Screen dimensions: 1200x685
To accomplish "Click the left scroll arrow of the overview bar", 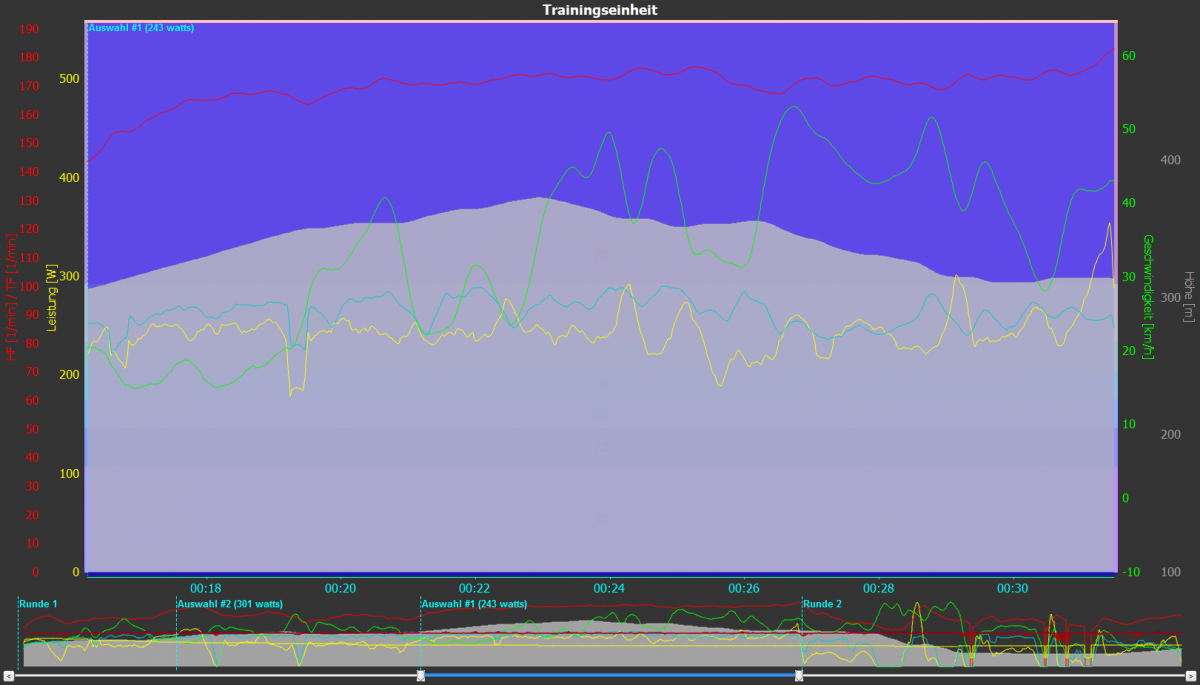I will tap(8, 677).
